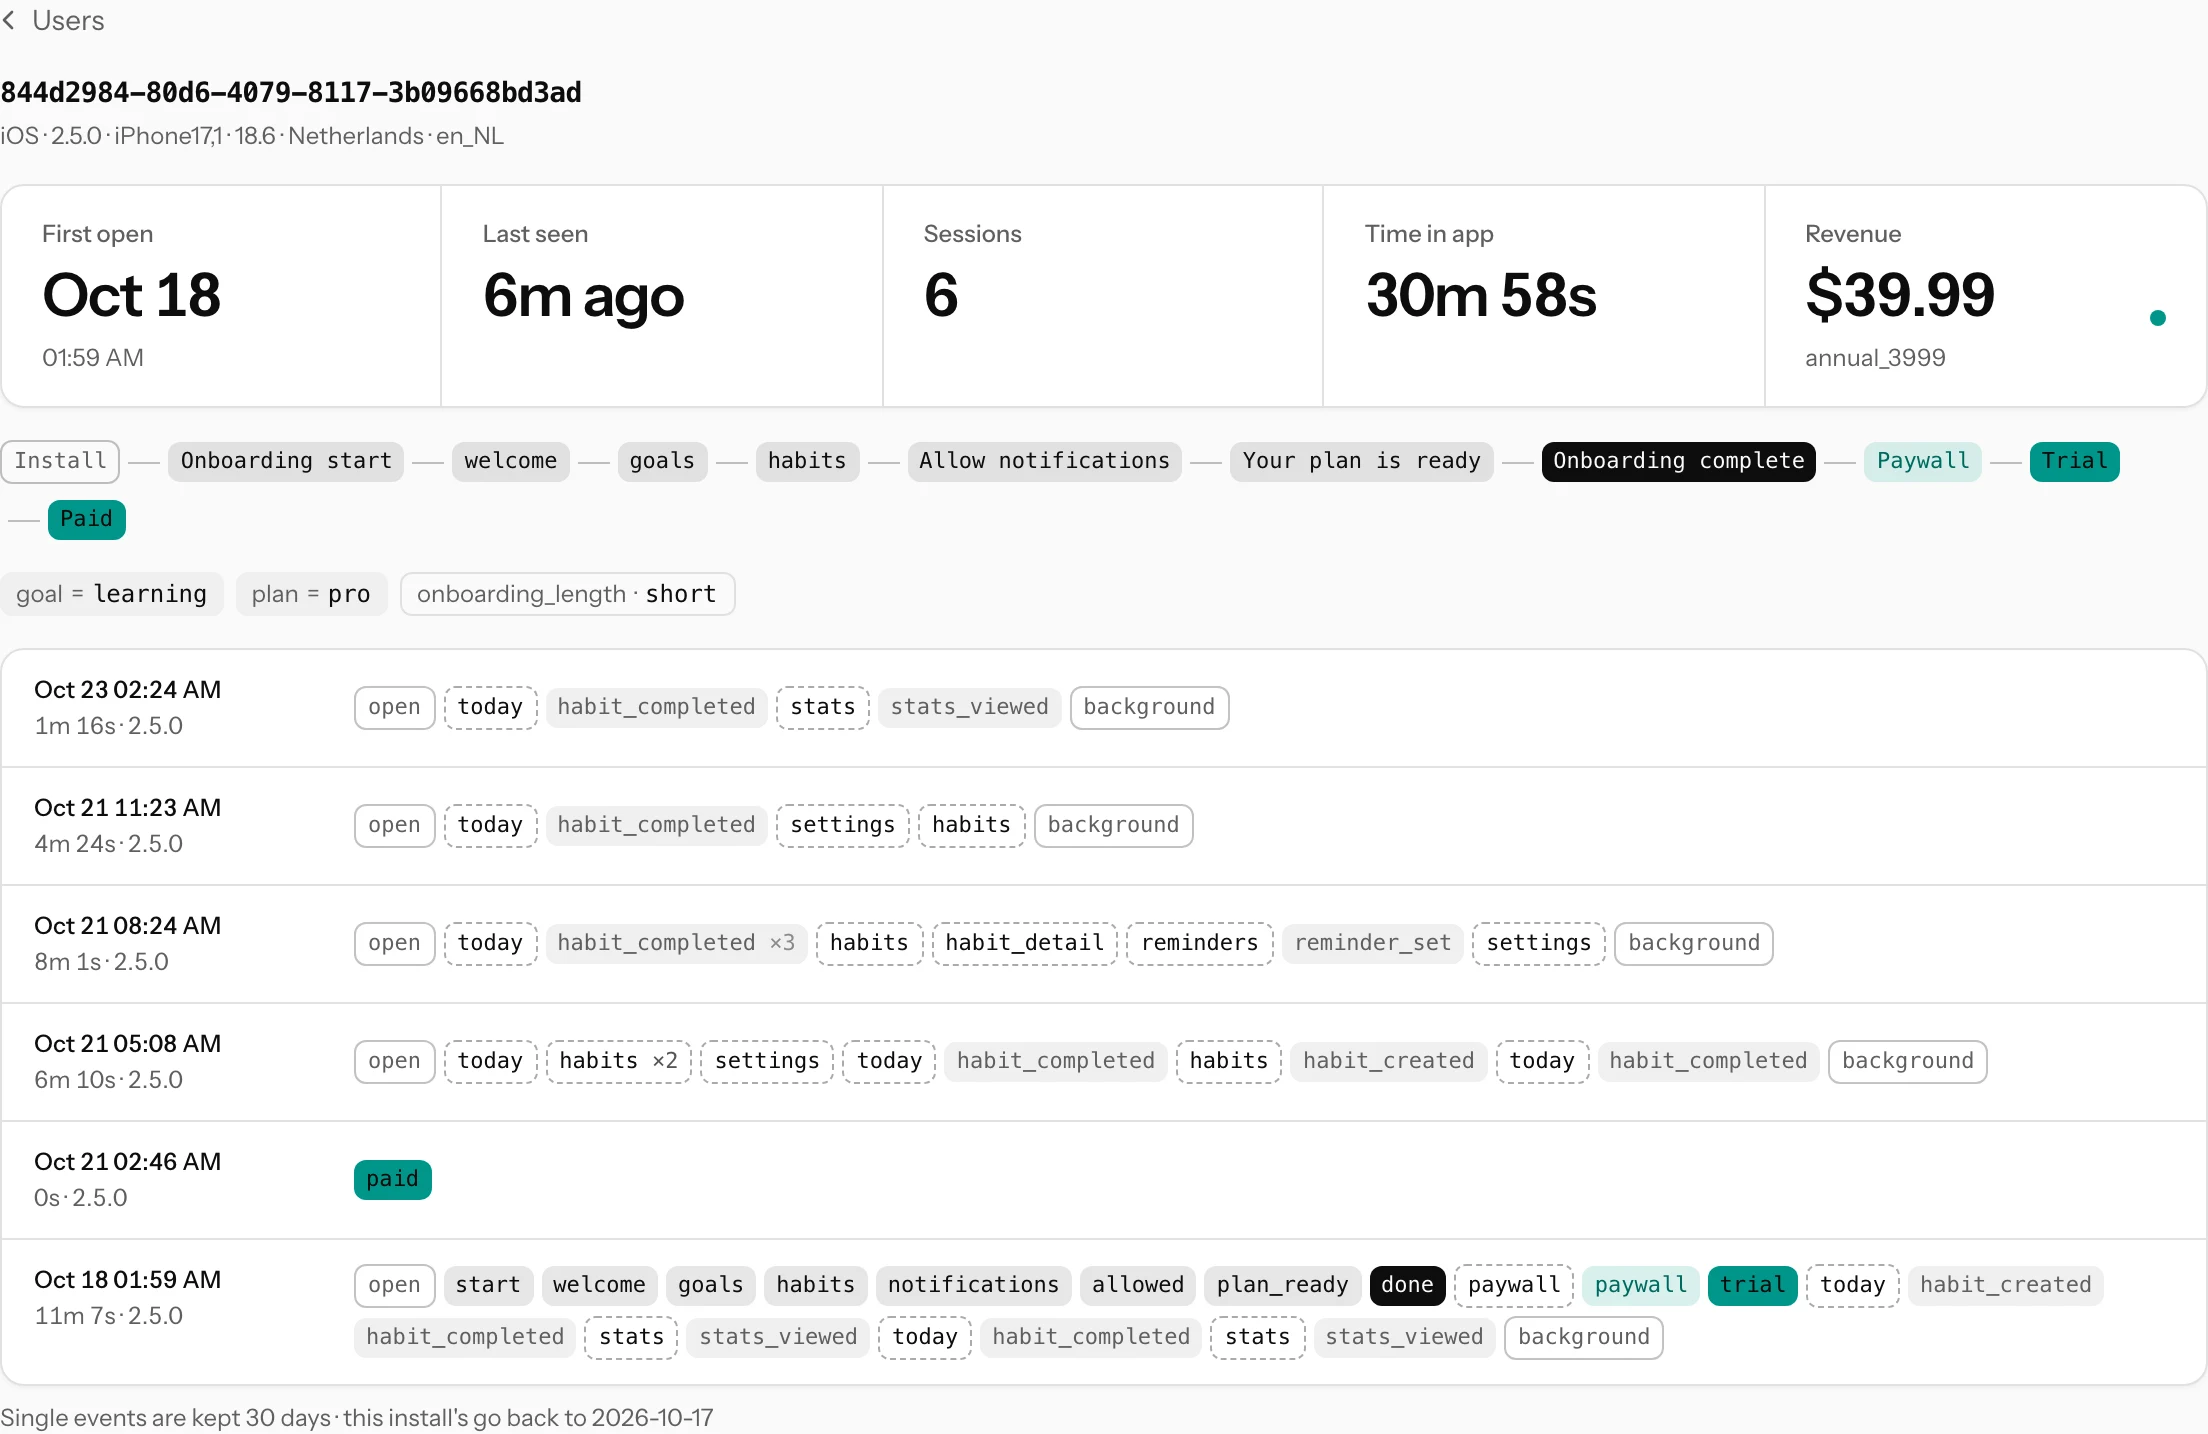Select the plan = pro property chip
The width and height of the screenshot is (2208, 1434).
pos(311,594)
